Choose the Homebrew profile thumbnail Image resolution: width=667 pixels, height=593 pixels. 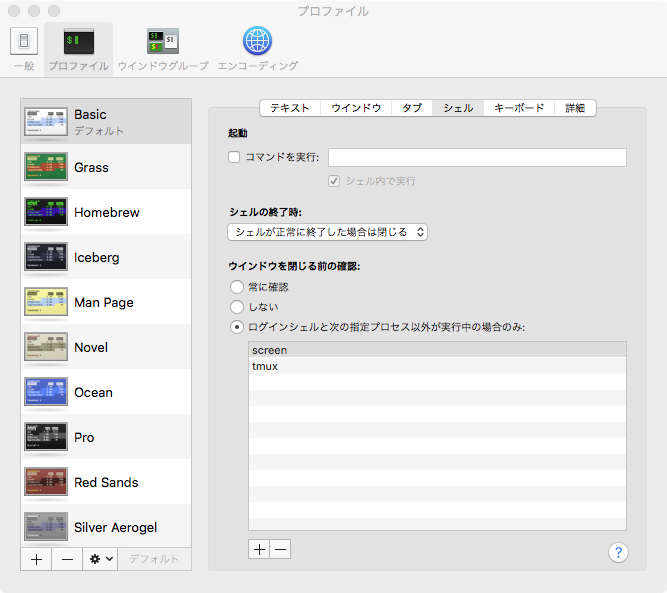pos(46,212)
